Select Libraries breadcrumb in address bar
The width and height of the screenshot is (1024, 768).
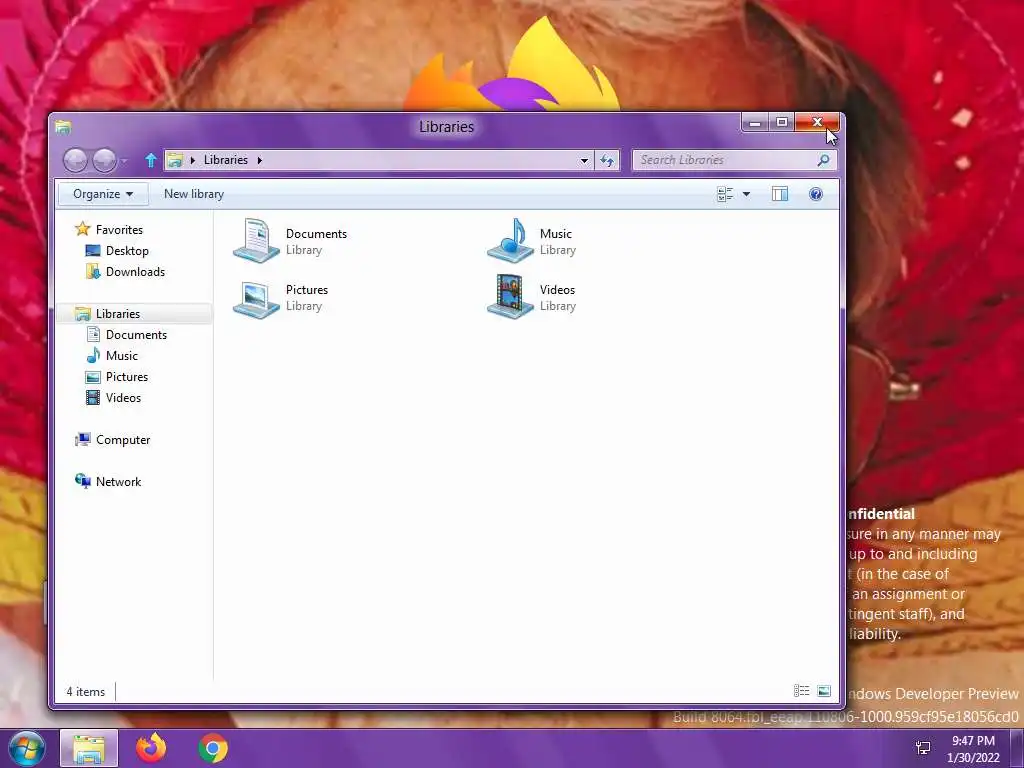pyautogui.click(x=225, y=160)
